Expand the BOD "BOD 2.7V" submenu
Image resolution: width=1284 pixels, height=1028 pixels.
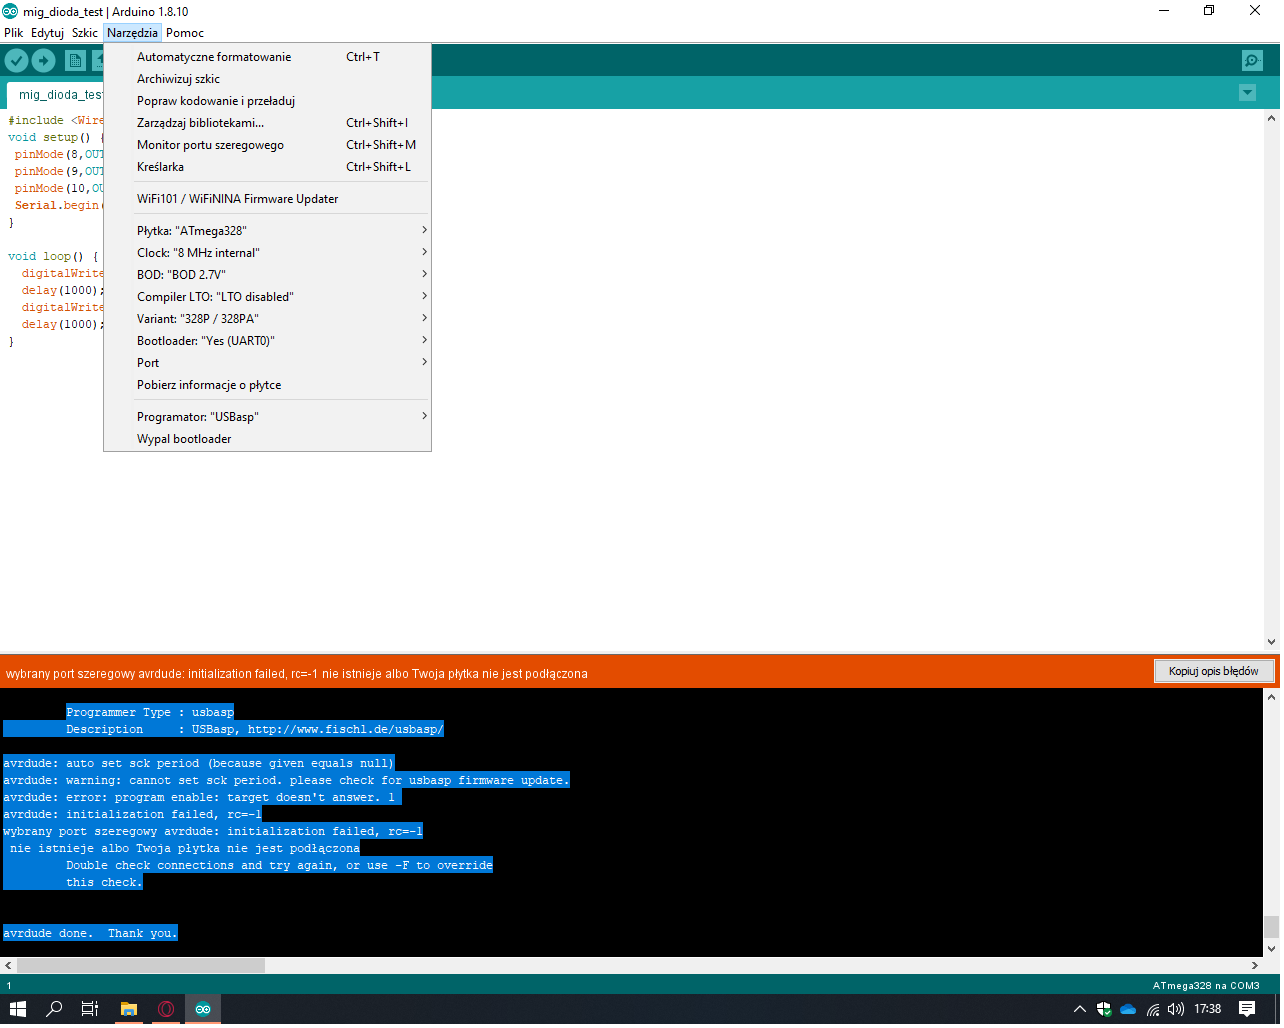267,275
